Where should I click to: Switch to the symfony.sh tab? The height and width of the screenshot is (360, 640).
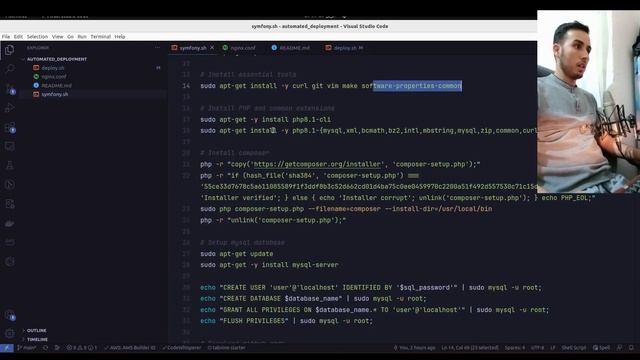pyautogui.click(x=193, y=48)
